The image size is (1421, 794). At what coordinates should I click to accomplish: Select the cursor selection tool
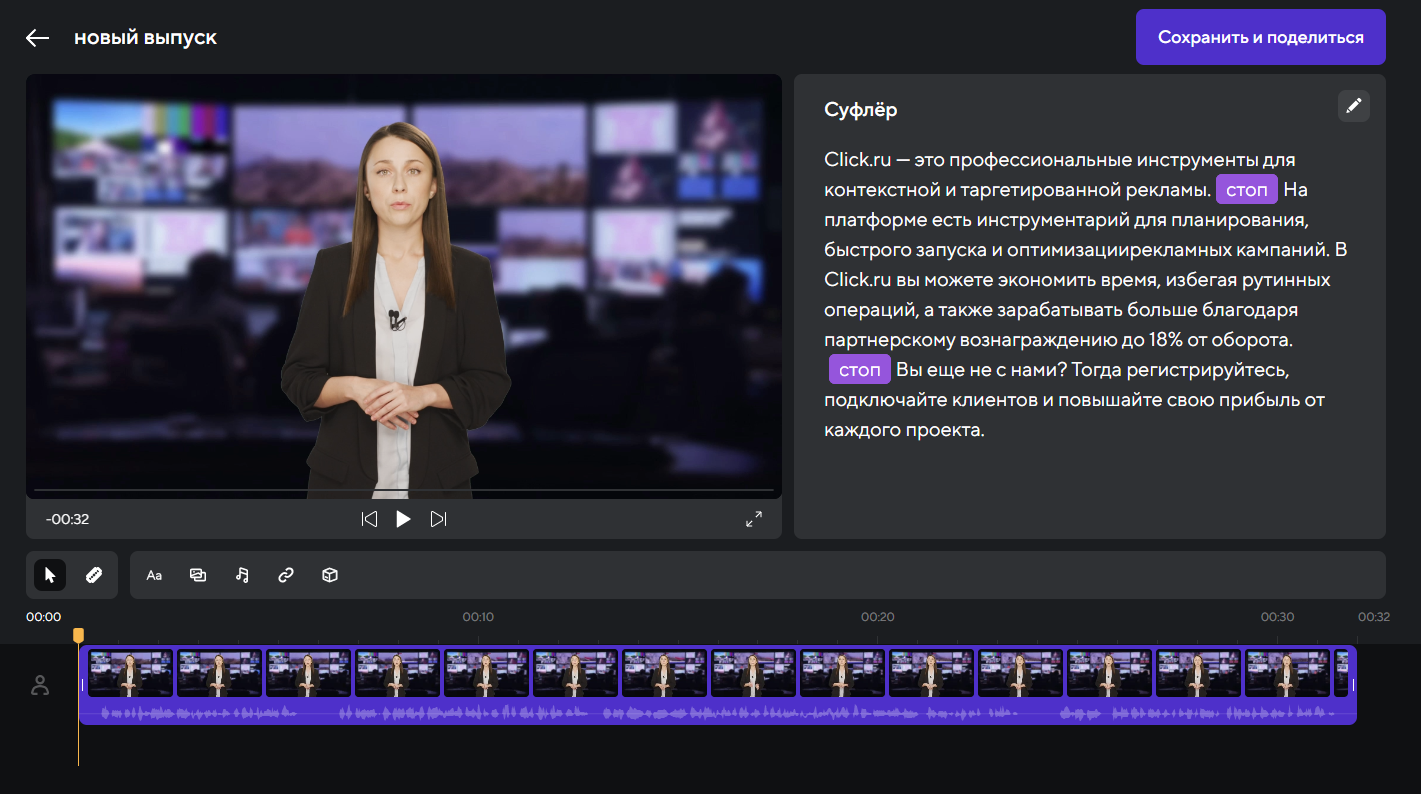(x=50, y=575)
